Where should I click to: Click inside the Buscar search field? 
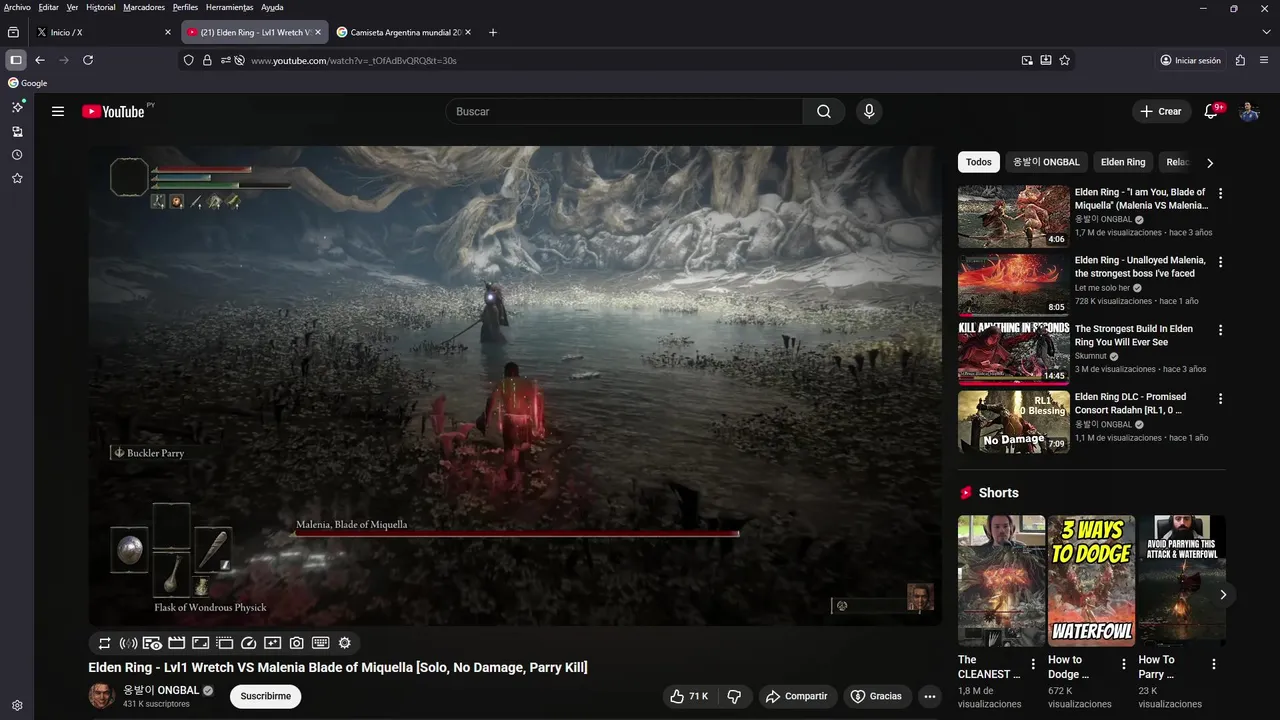[x=625, y=111]
